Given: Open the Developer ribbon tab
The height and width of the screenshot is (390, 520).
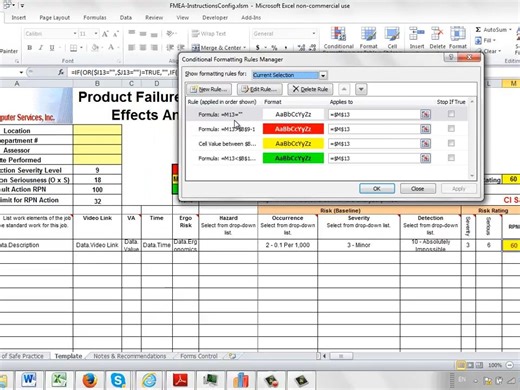Looking at the screenshot, I should tap(215, 17).
